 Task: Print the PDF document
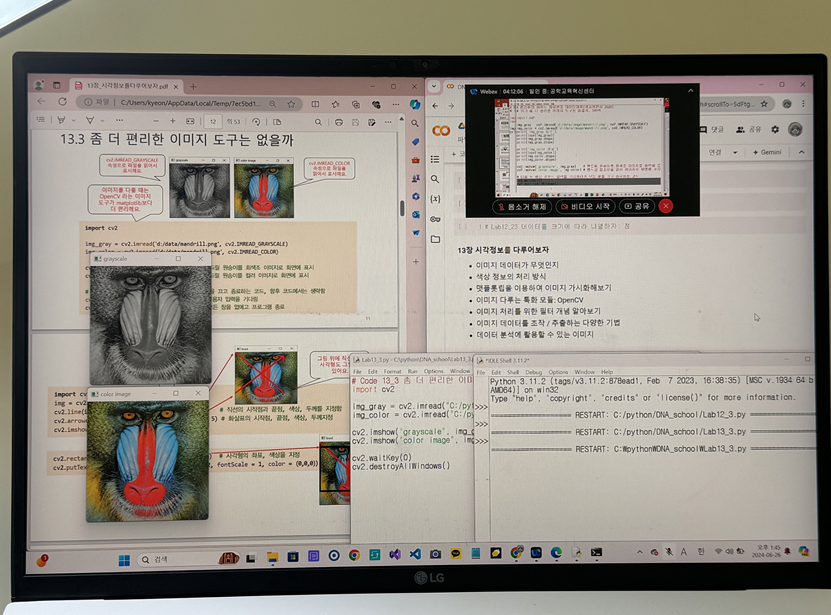pos(339,122)
